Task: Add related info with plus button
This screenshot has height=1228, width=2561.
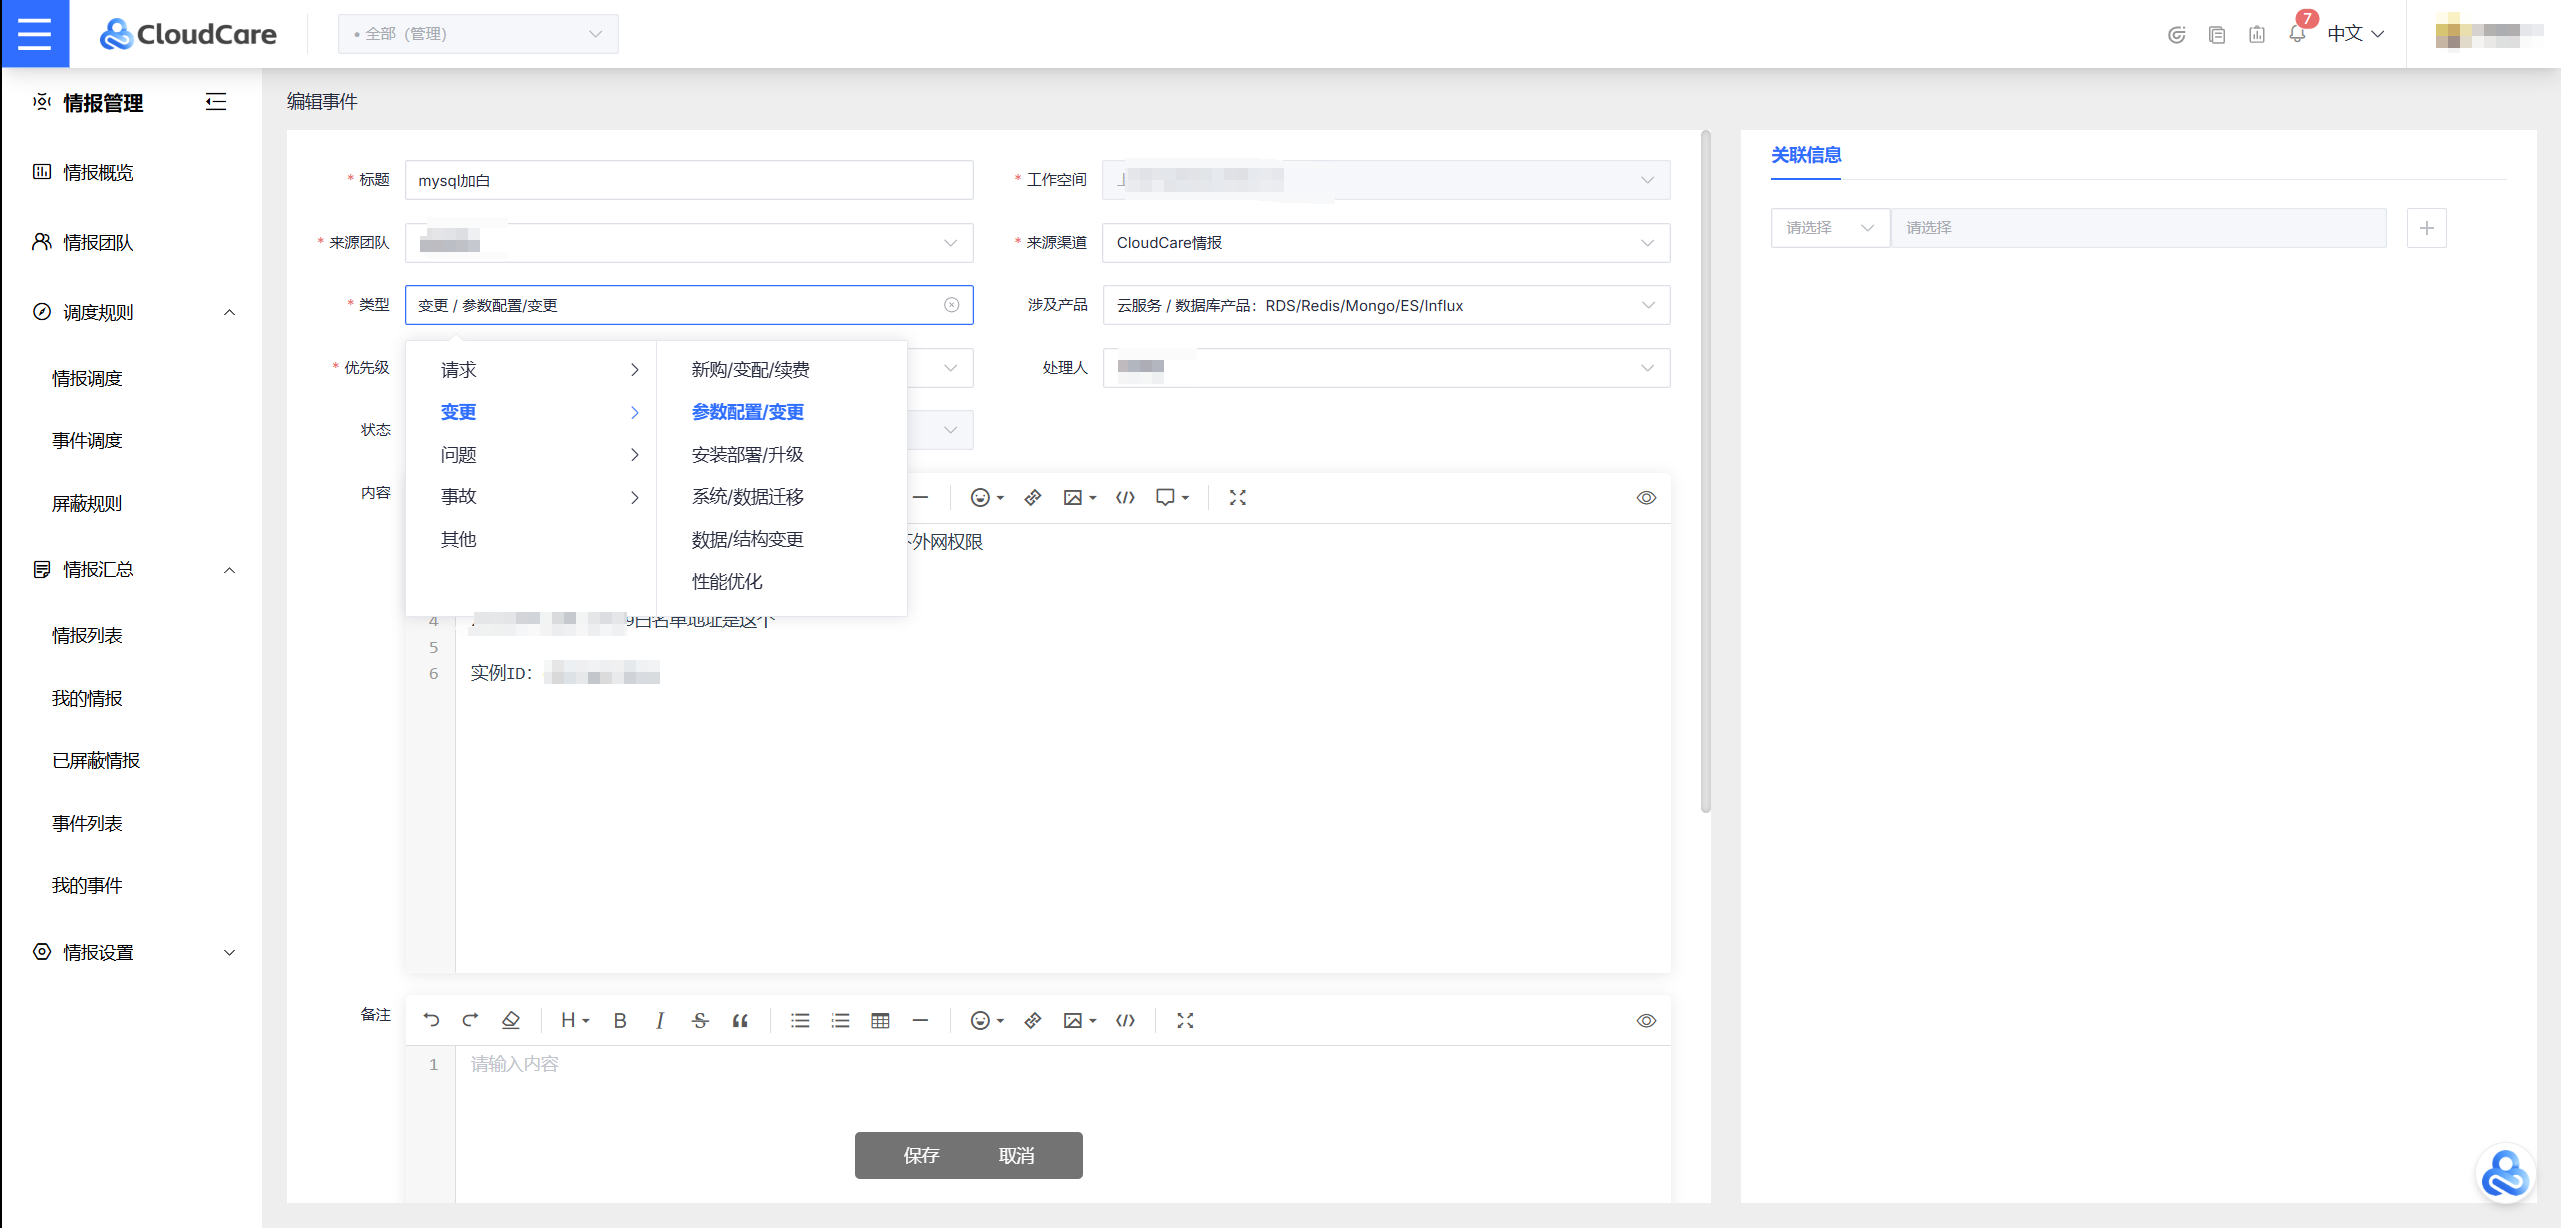Action: coord(2426,228)
